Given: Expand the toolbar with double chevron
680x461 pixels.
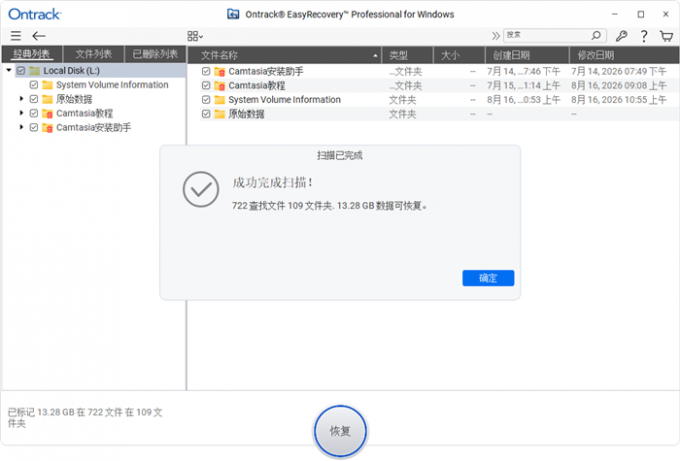Looking at the screenshot, I should [495, 36].
